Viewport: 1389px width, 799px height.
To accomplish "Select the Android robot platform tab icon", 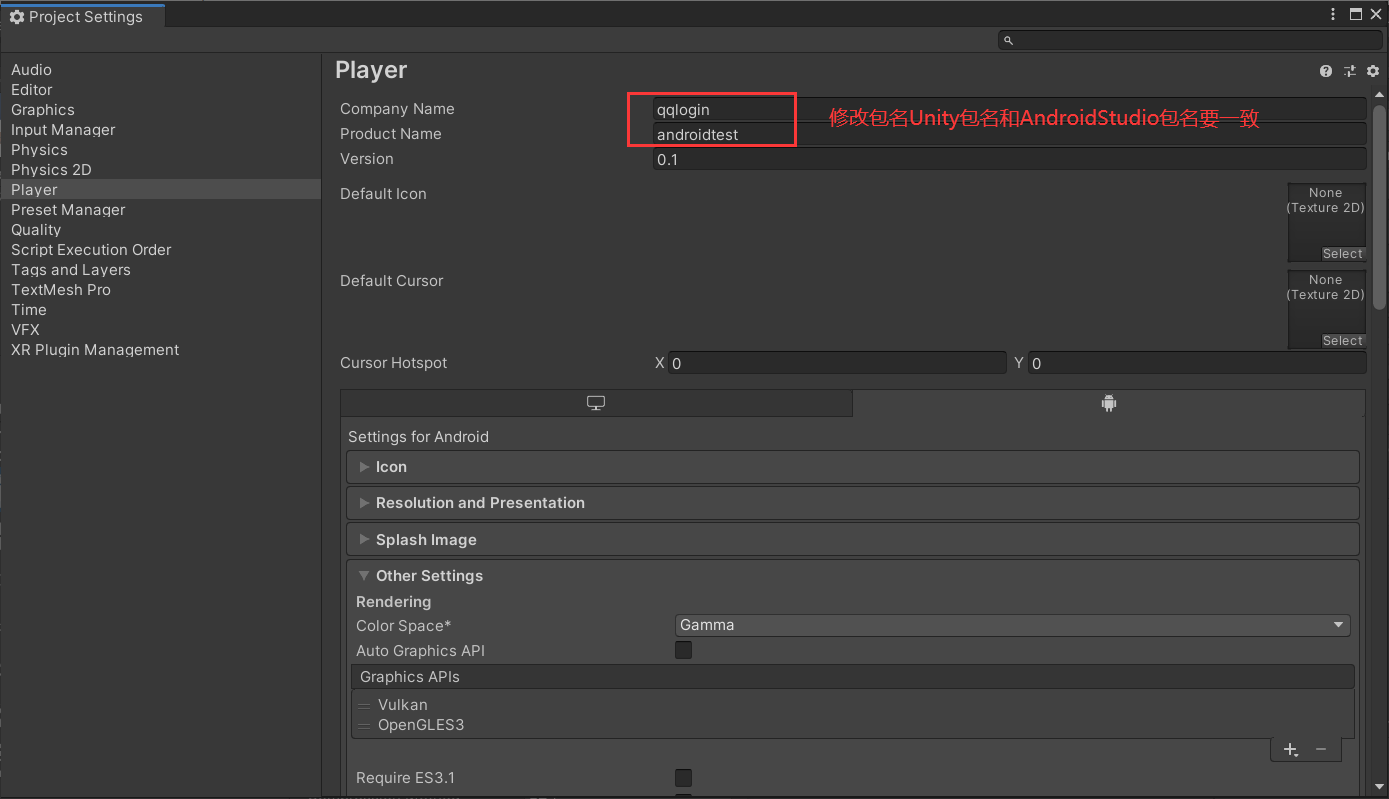I will point(1108,402).
